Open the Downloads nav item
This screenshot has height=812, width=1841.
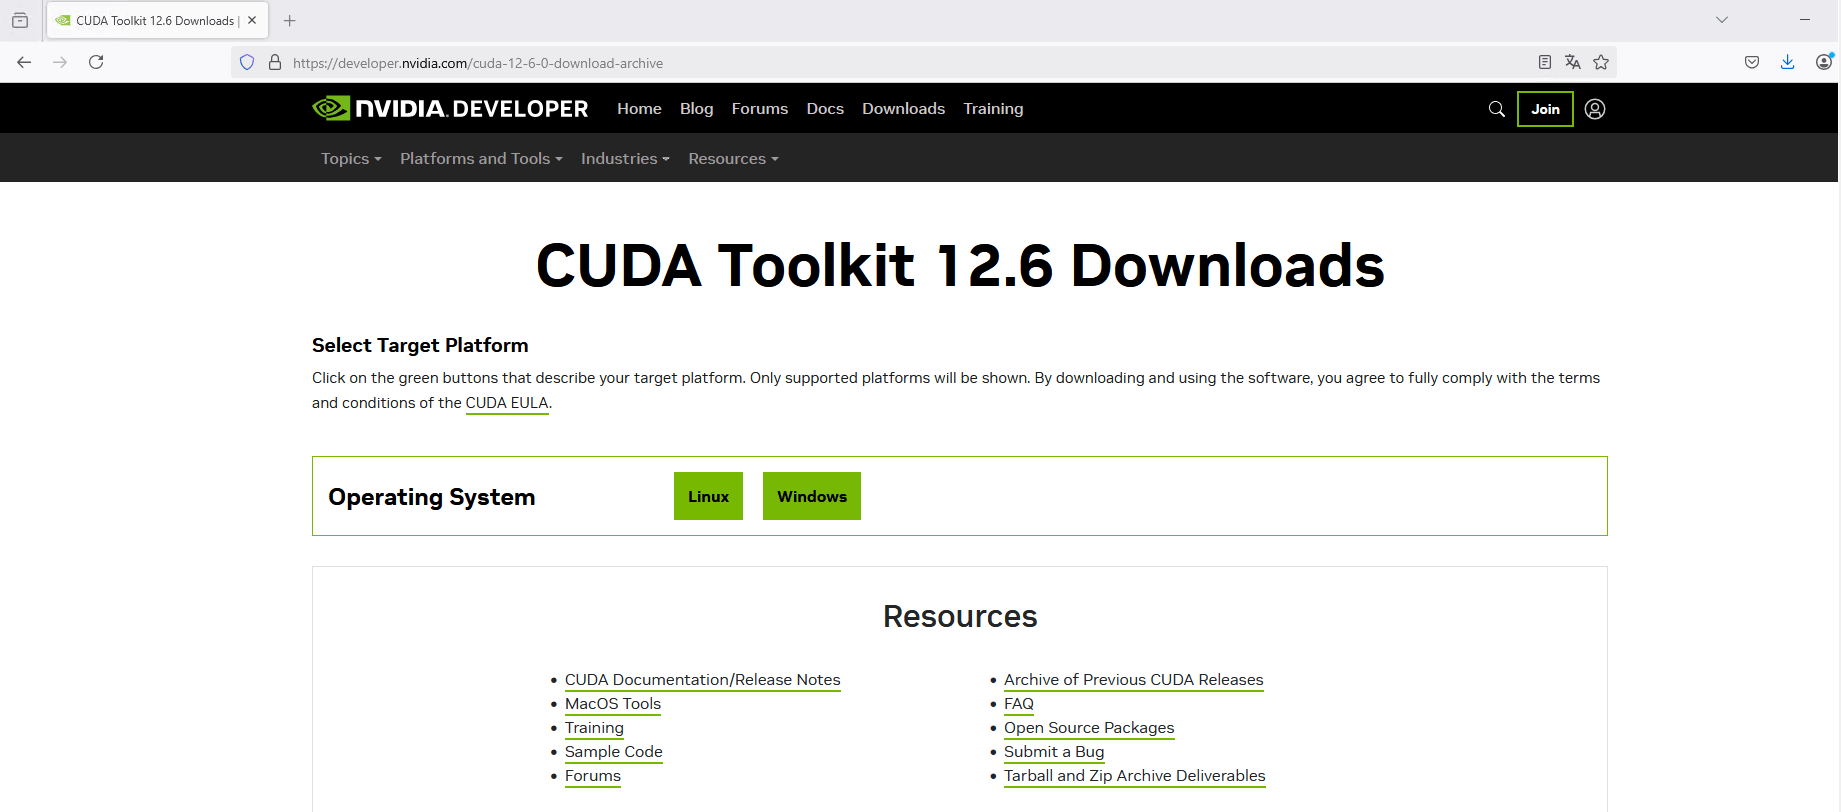coord(903,108)
